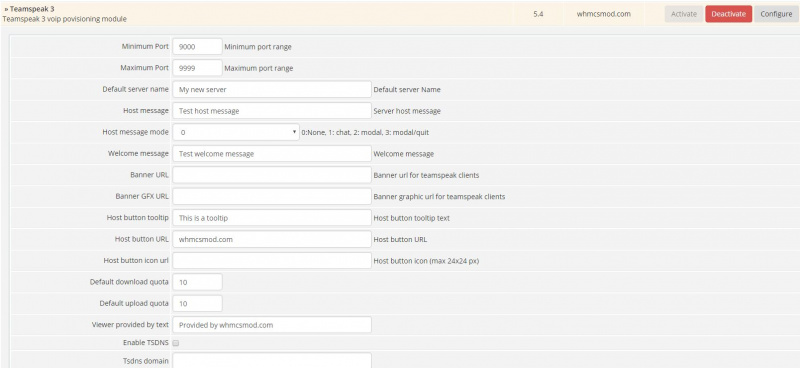Image resolution: width=800 pixels, height=368 pixels.
Task: Click the version number 5.4
Action: tap(538, 14)
